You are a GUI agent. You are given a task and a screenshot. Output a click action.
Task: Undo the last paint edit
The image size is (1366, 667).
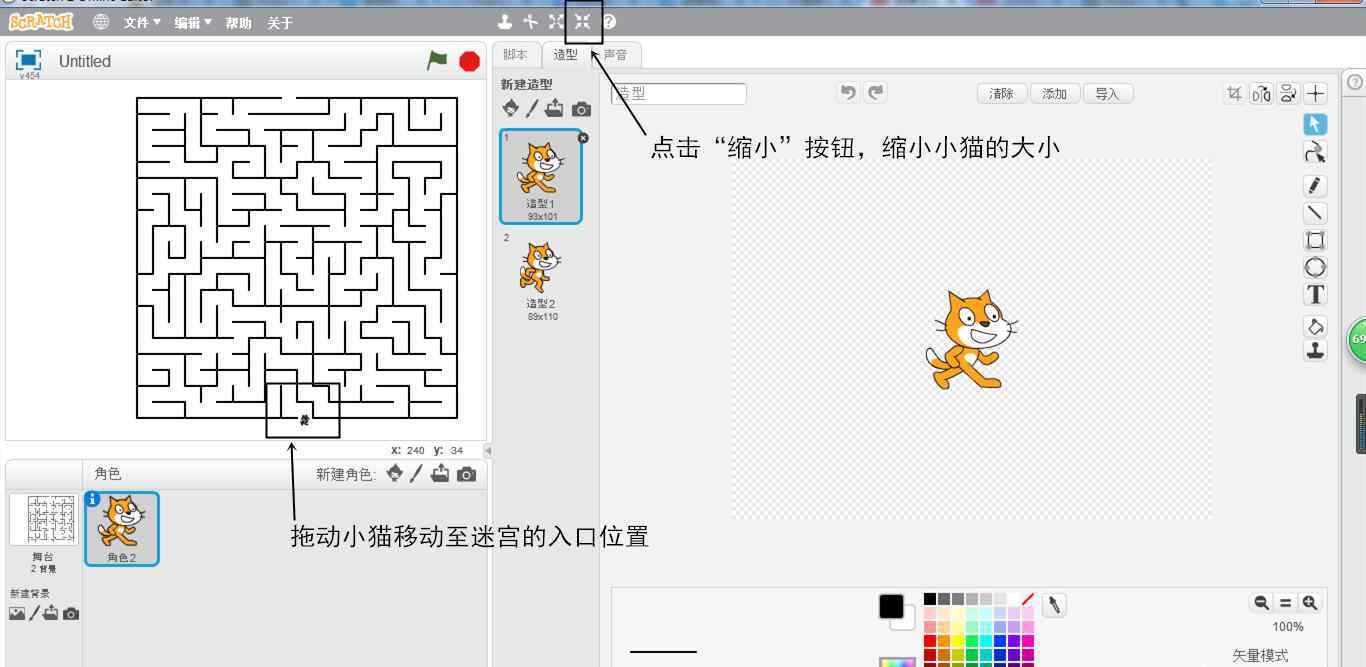[x=849, y=93]
